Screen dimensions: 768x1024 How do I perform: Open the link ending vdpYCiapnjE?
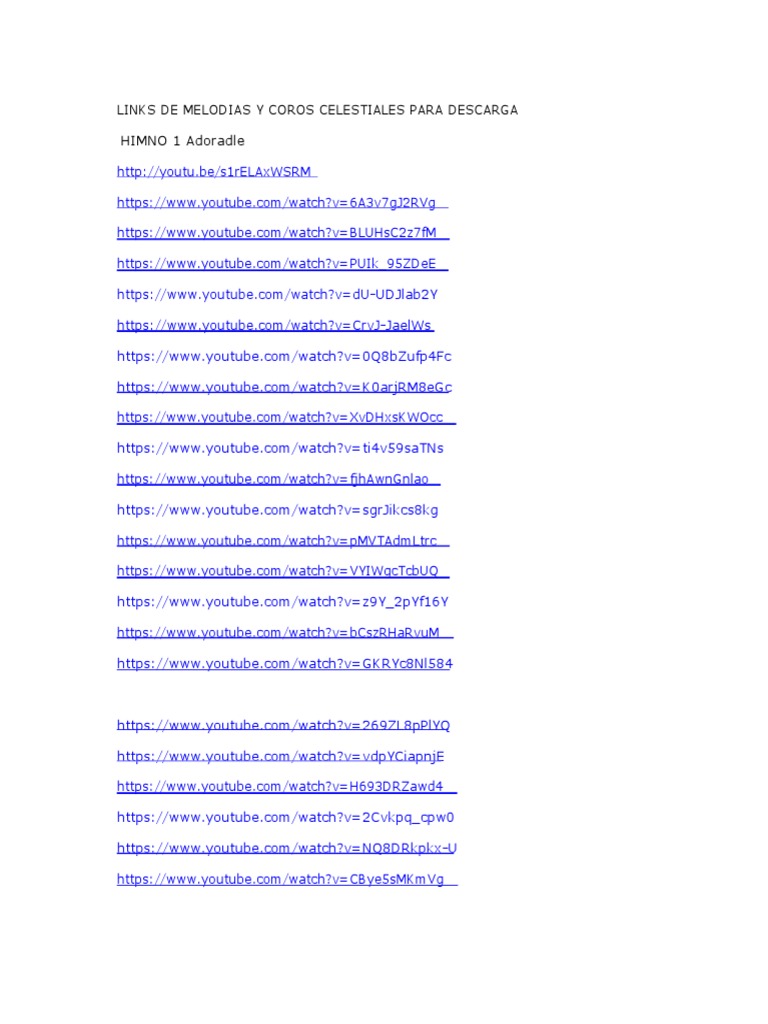pos(280,756)
